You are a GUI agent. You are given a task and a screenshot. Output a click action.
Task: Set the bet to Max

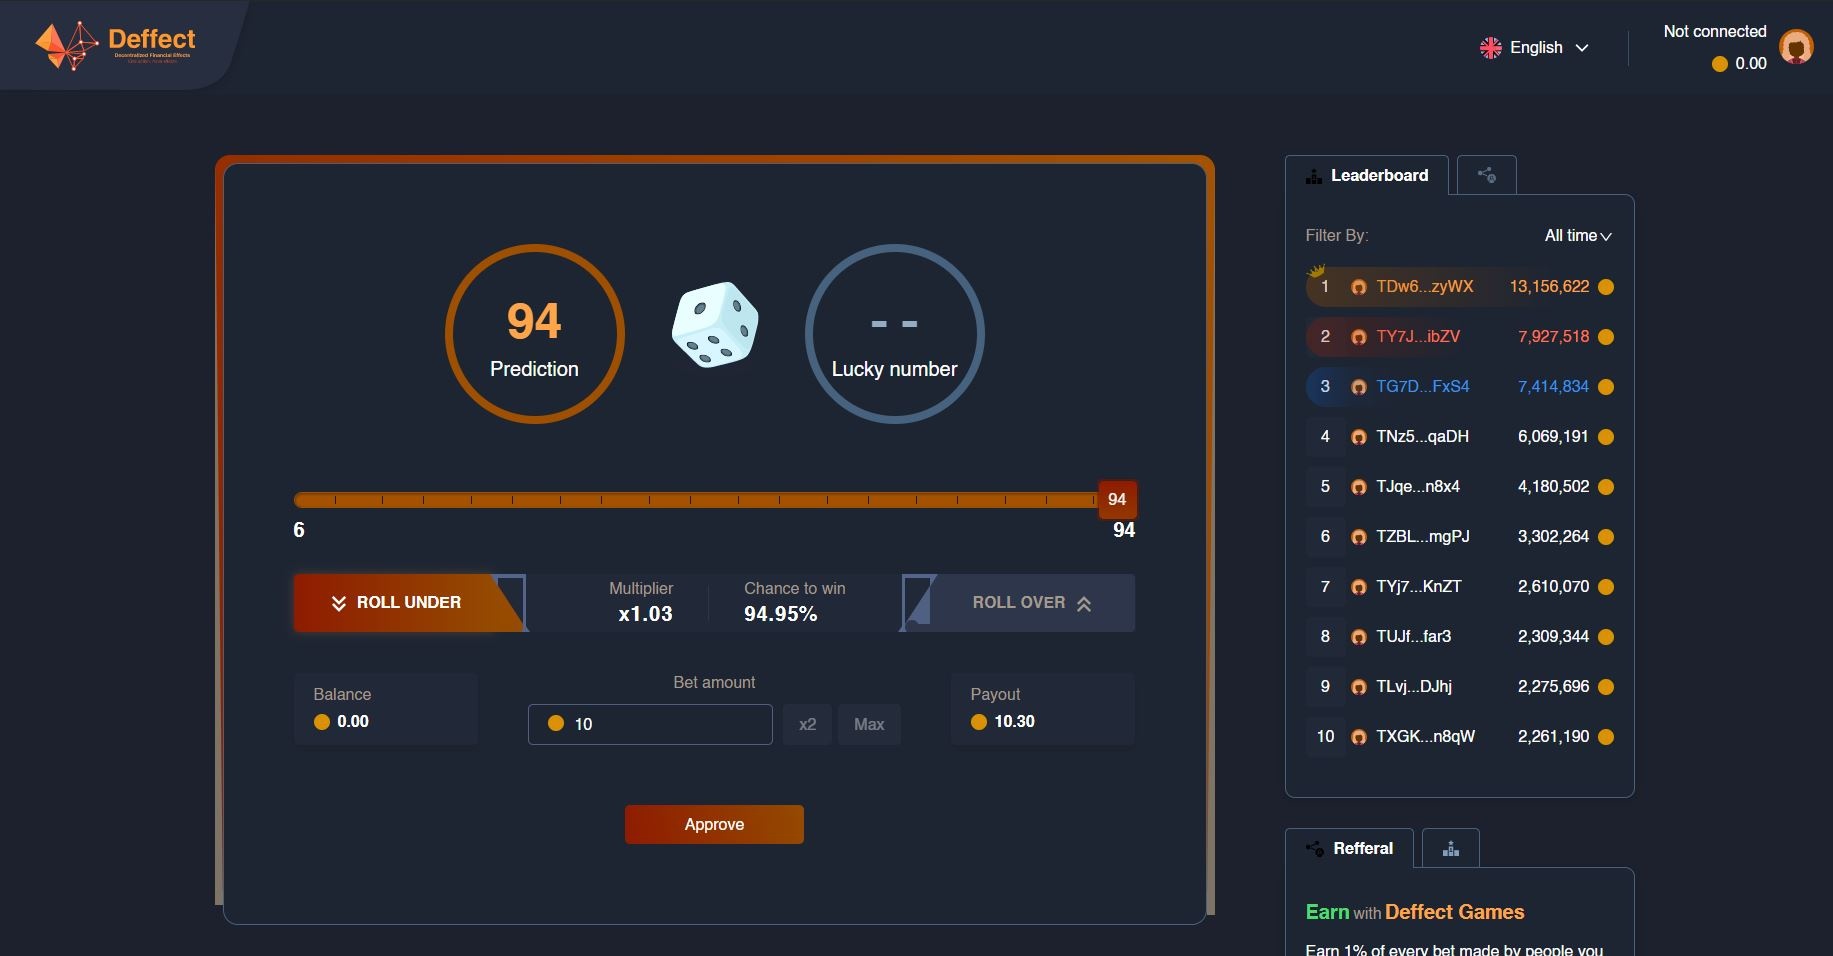tap(868, 725)
